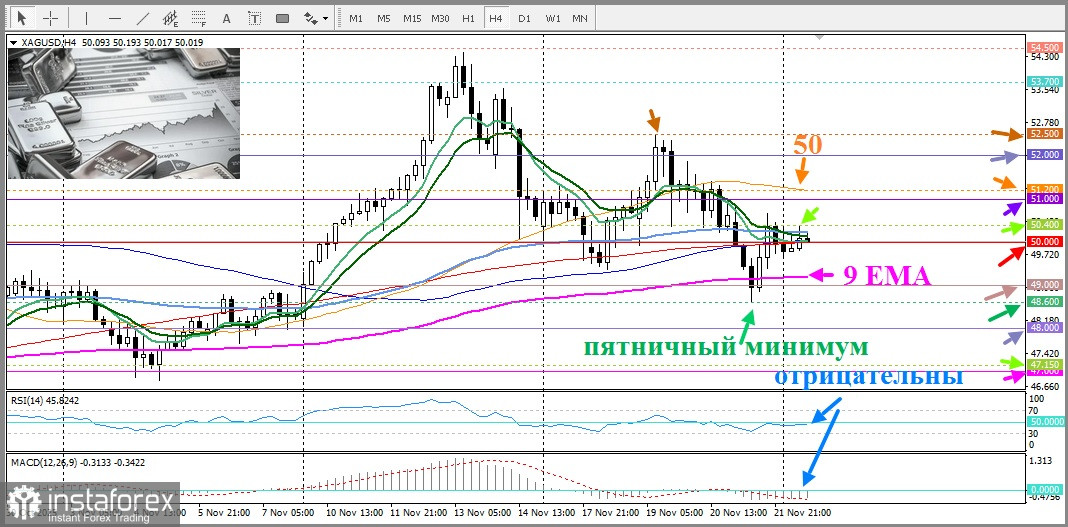
Task: Select the D1 timeframe
Action: tap(524, 18)
